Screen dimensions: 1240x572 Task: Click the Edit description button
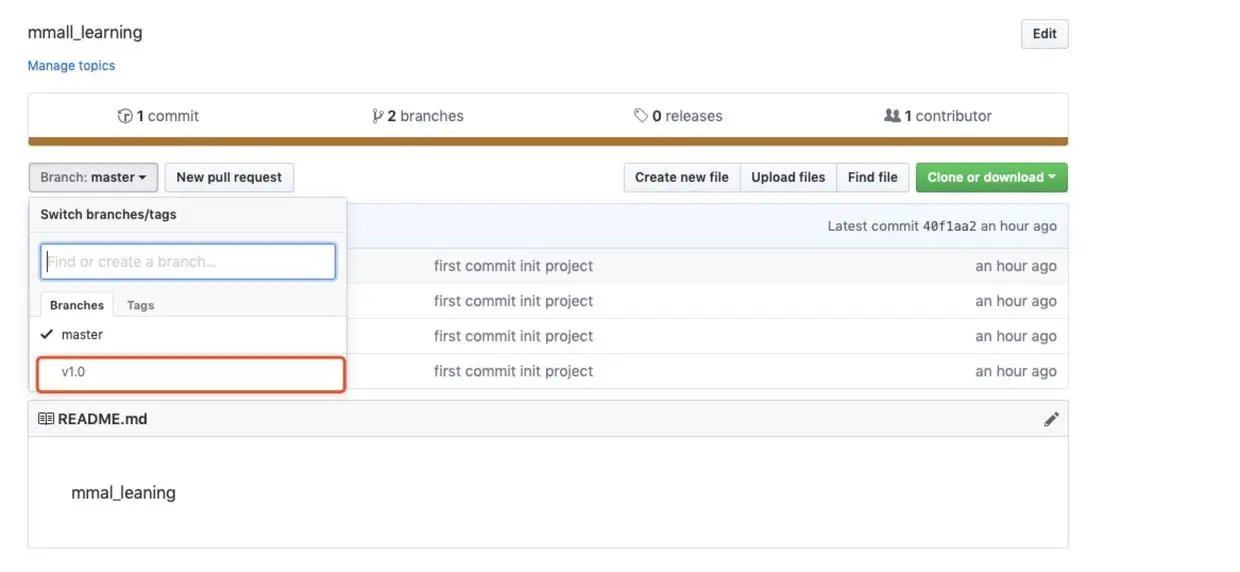1044,34
